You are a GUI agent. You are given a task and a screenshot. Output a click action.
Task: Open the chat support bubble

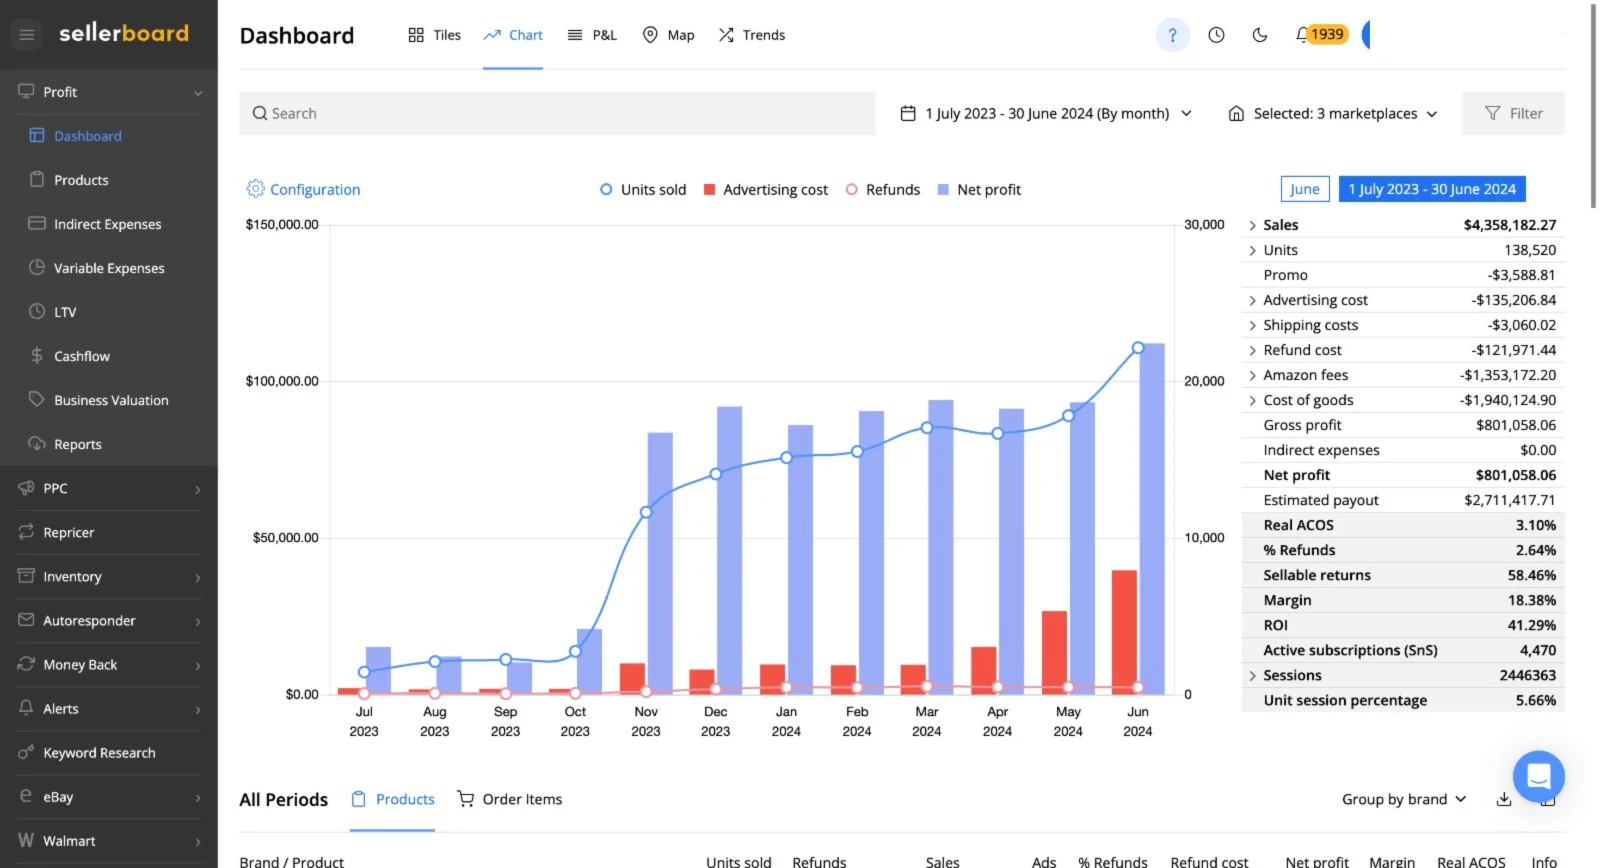pos(1538,776)
